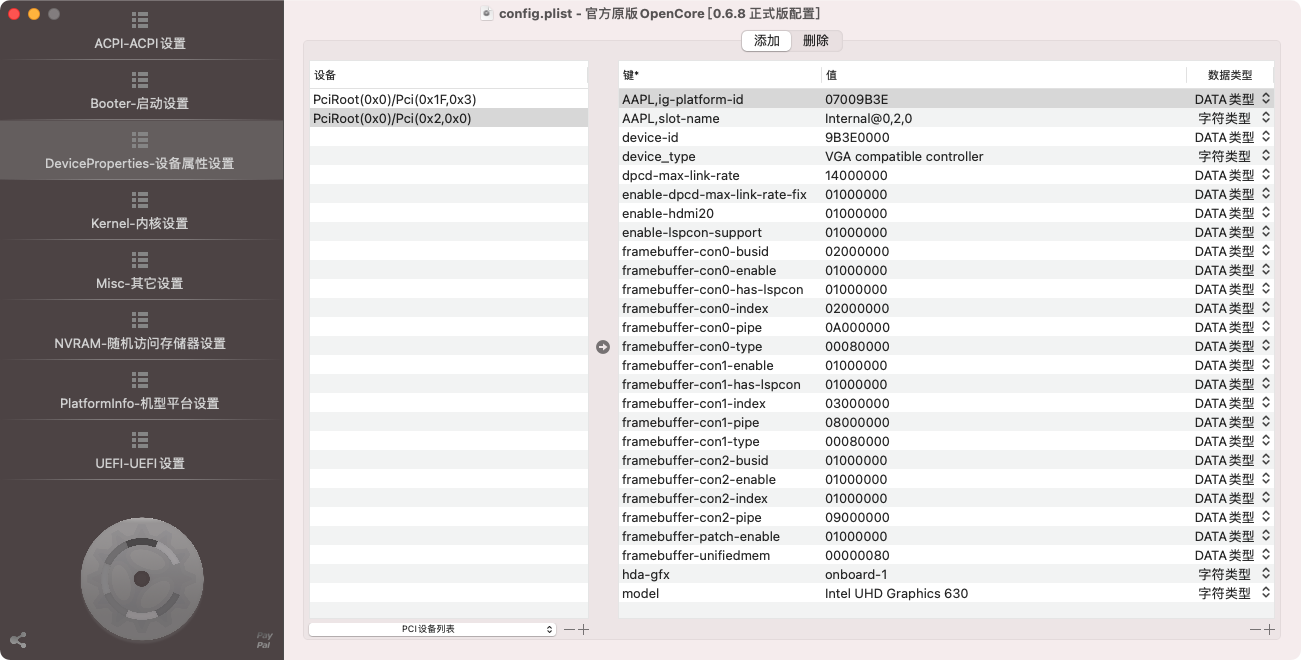
Task: Click the round arrow transfer icon
Action: (603, 347)
